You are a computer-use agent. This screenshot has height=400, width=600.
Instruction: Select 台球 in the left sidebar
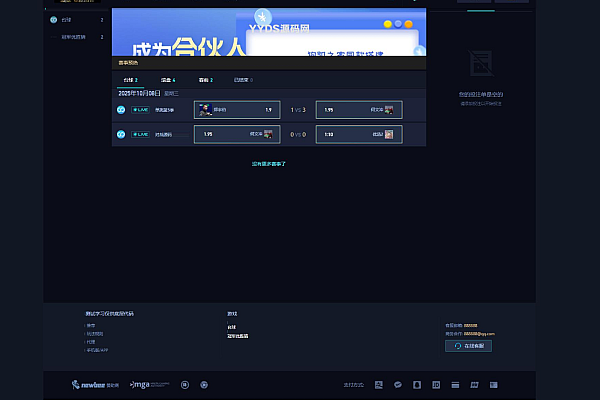(x=66, y=19)
